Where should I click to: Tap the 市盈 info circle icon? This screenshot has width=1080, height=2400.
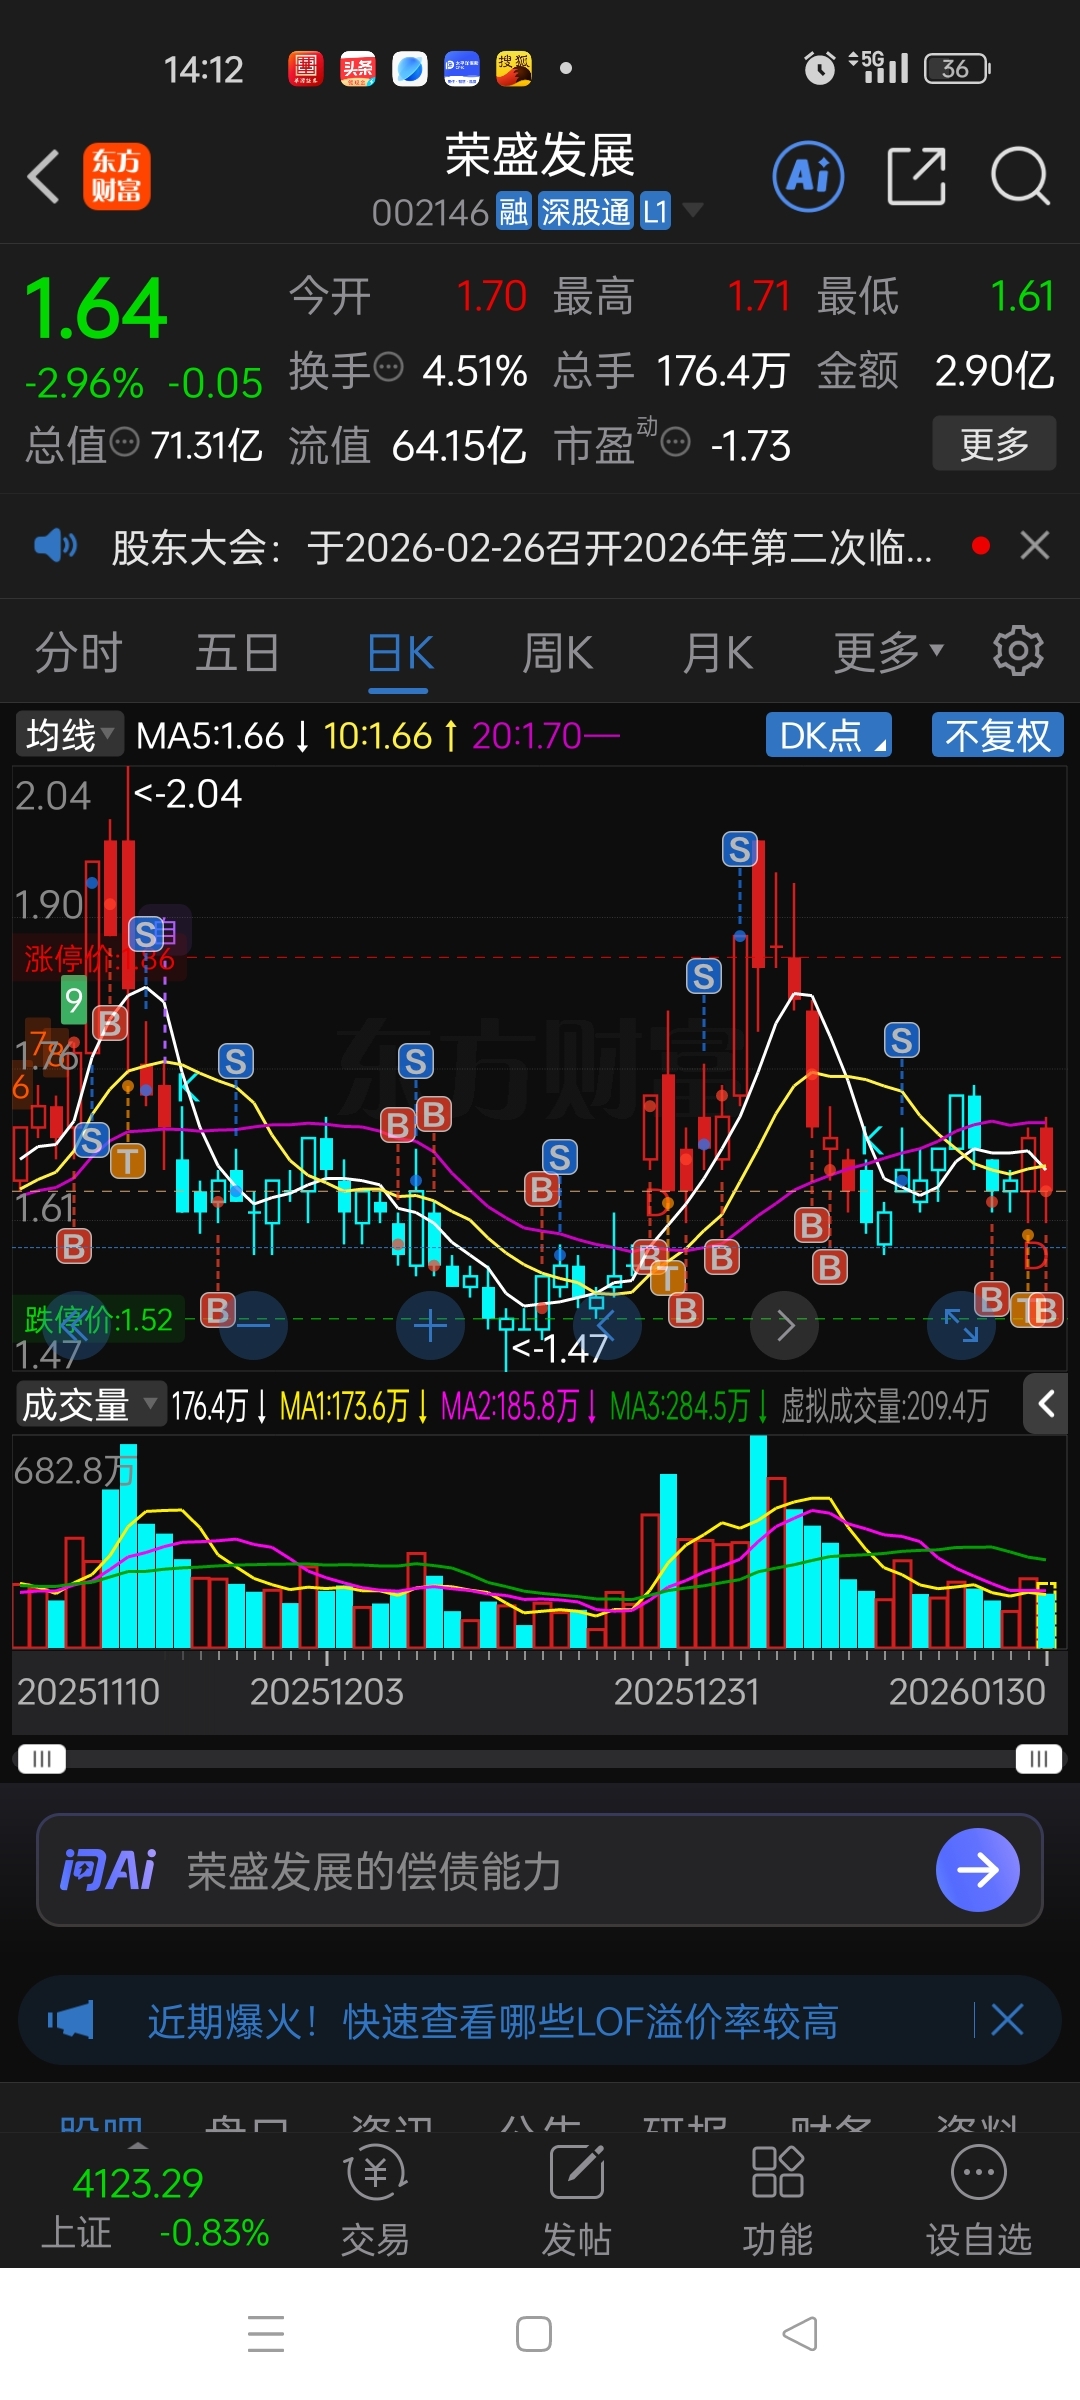click(676, 441)
